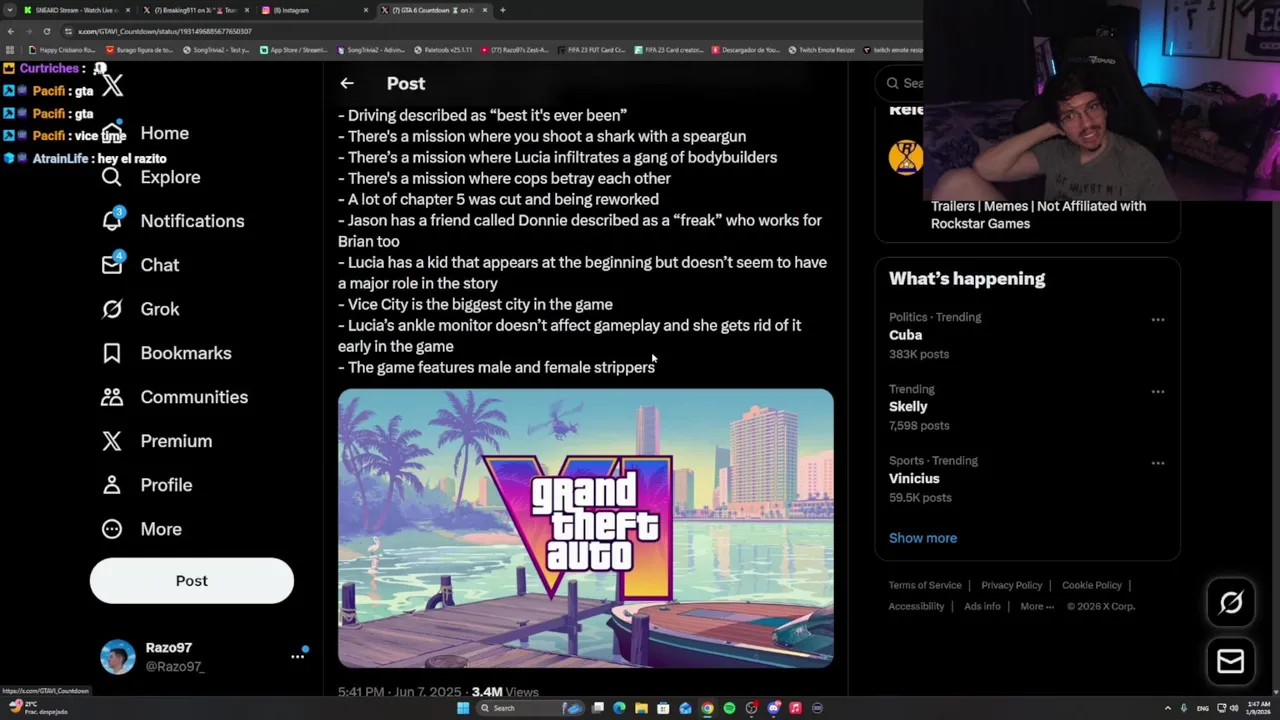Open Razo97 profile avatar at bottom

click(118, 656)
